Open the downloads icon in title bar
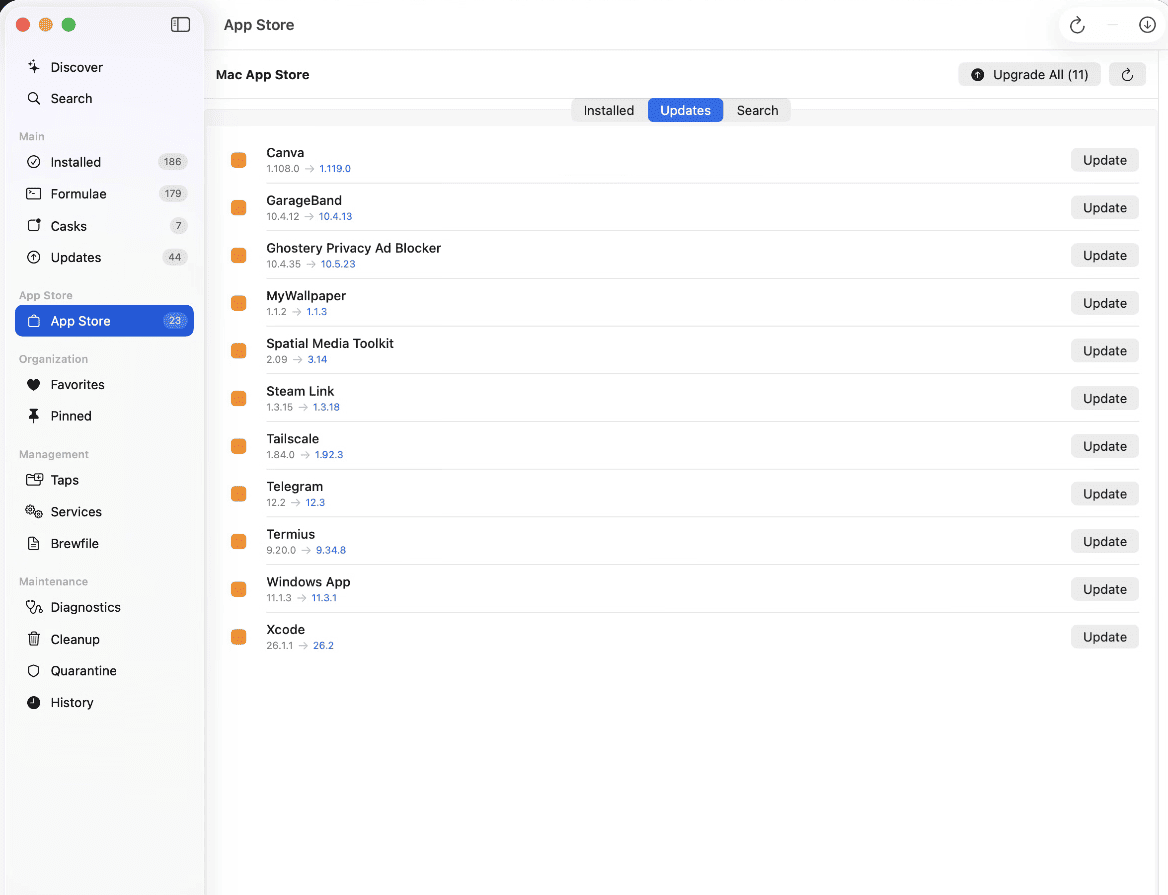This screenshot has height=895, width=1168. coord(1147,25)
